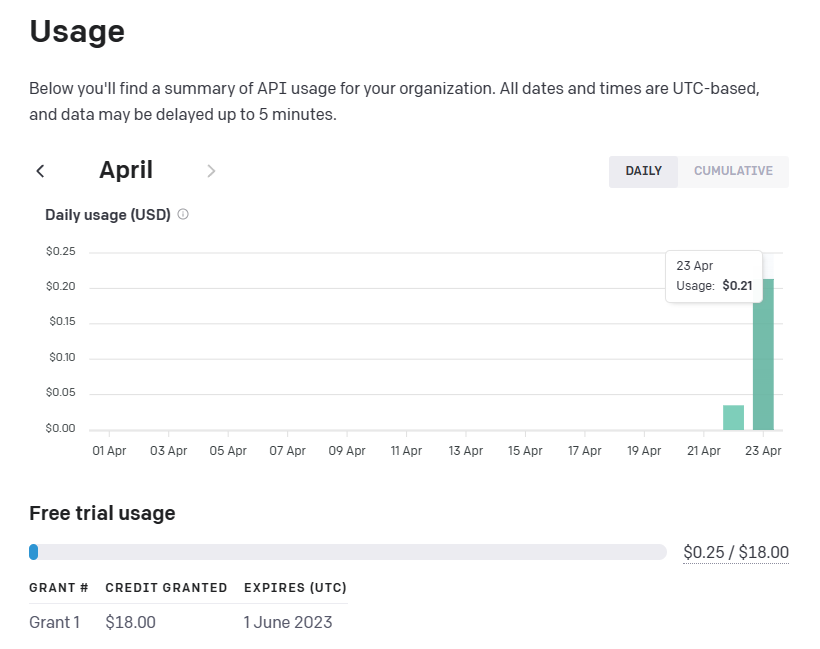Click the GRANT # column header
820x649 pixels.
59,587
